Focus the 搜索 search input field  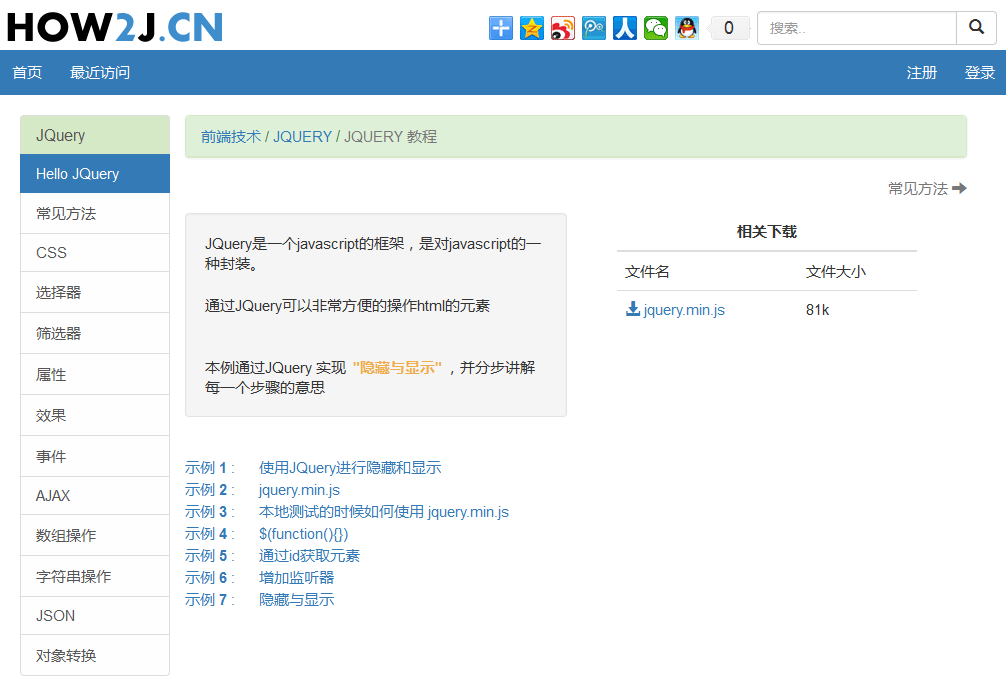coord(857,28)
